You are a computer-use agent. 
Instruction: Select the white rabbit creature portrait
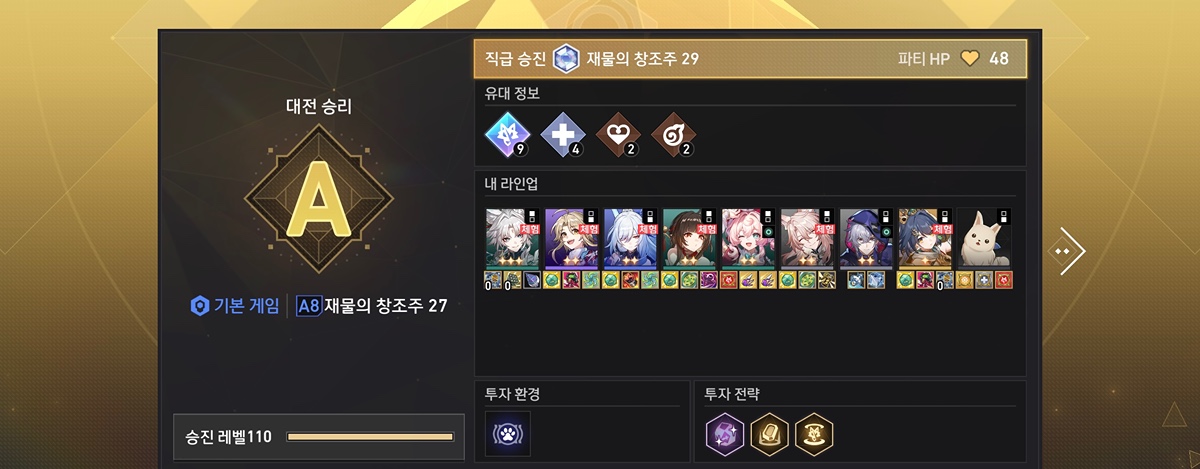click(985, 238)
